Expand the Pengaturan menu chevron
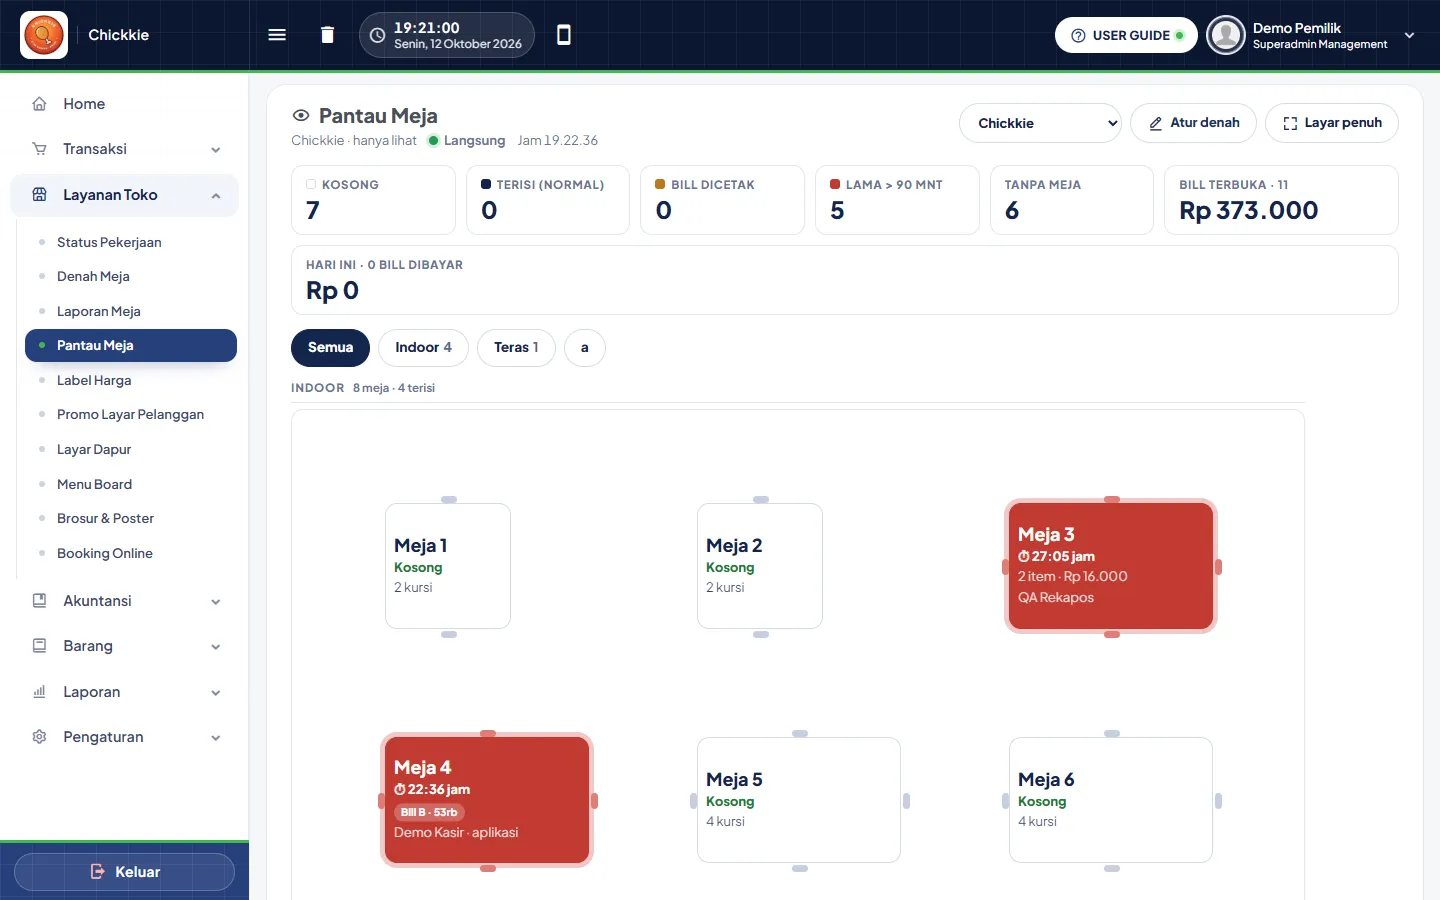The height and width of the screenshot is (900, 1440). (x=216, y=738)
